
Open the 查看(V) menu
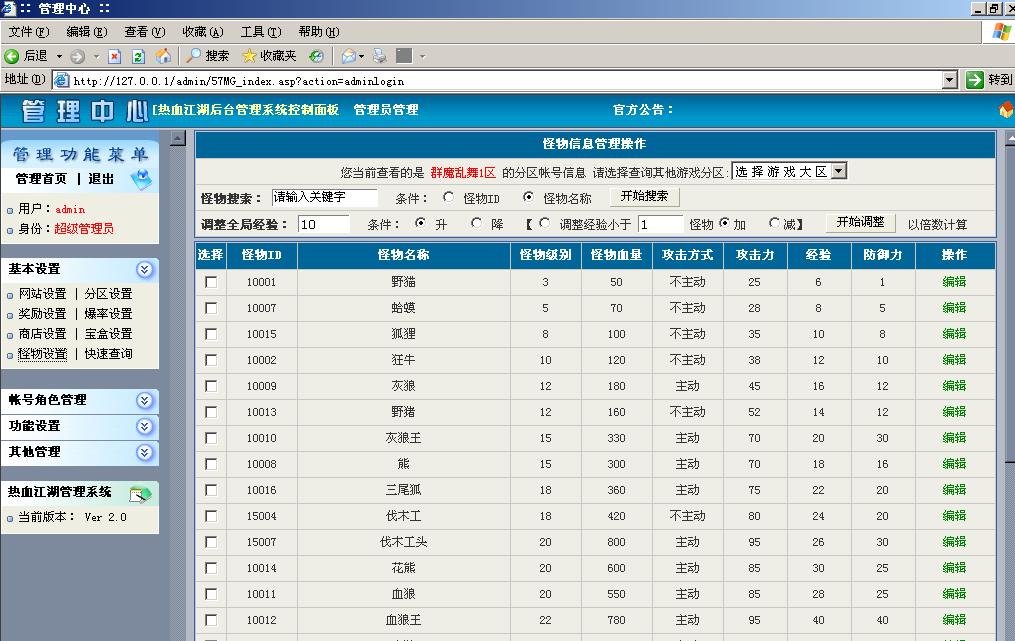coord(144,32)
